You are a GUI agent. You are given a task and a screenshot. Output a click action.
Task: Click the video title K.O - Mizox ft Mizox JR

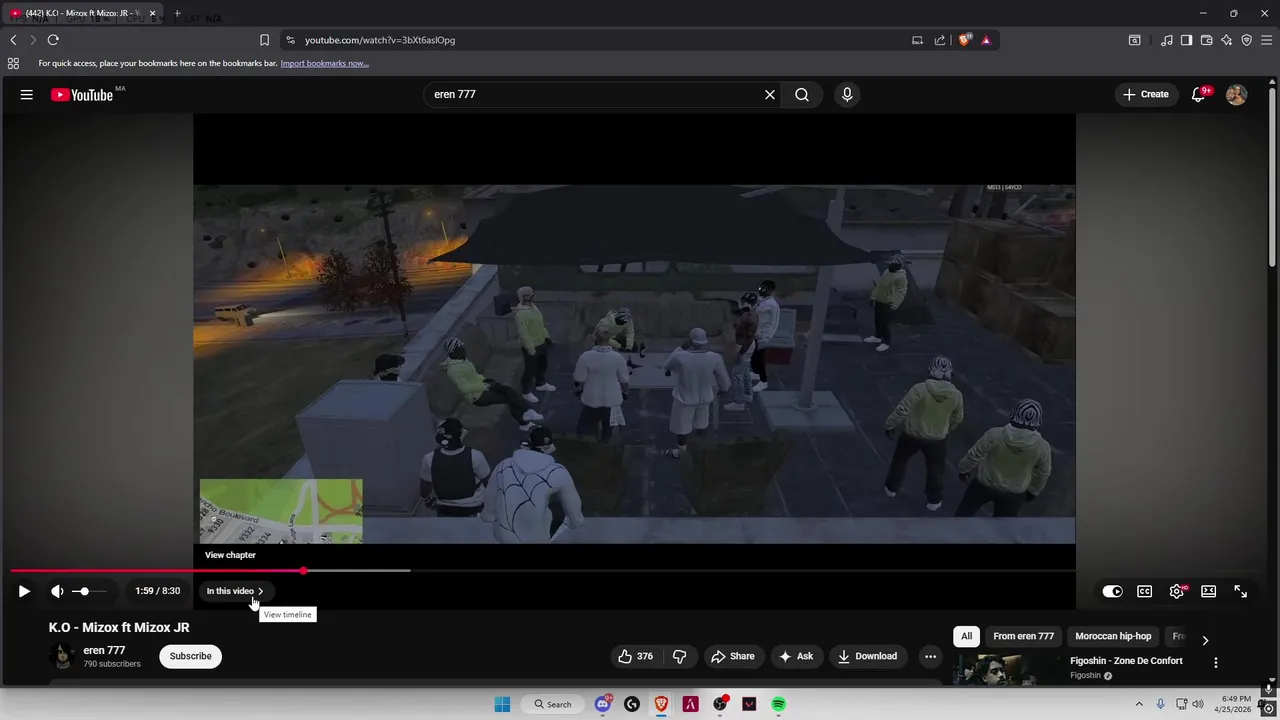119,627
